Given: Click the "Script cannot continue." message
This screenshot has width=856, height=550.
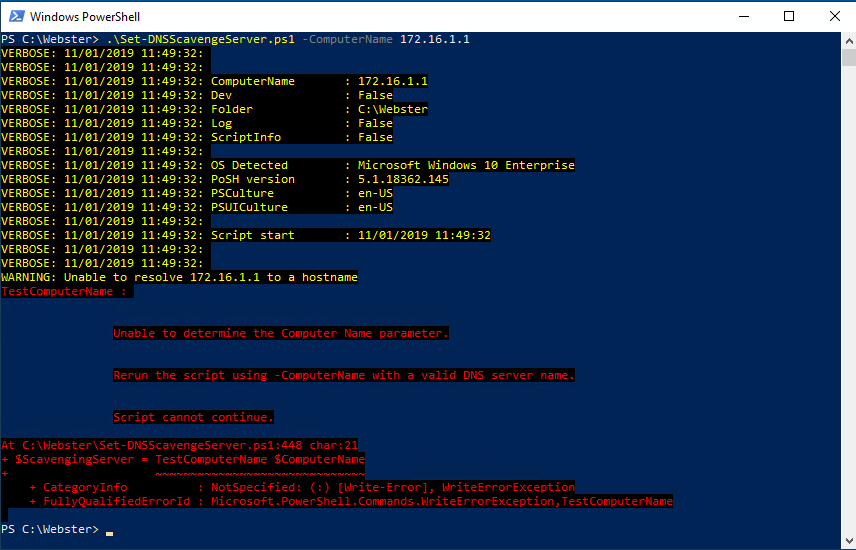Looking at the screenshot, I should [193, 417].
